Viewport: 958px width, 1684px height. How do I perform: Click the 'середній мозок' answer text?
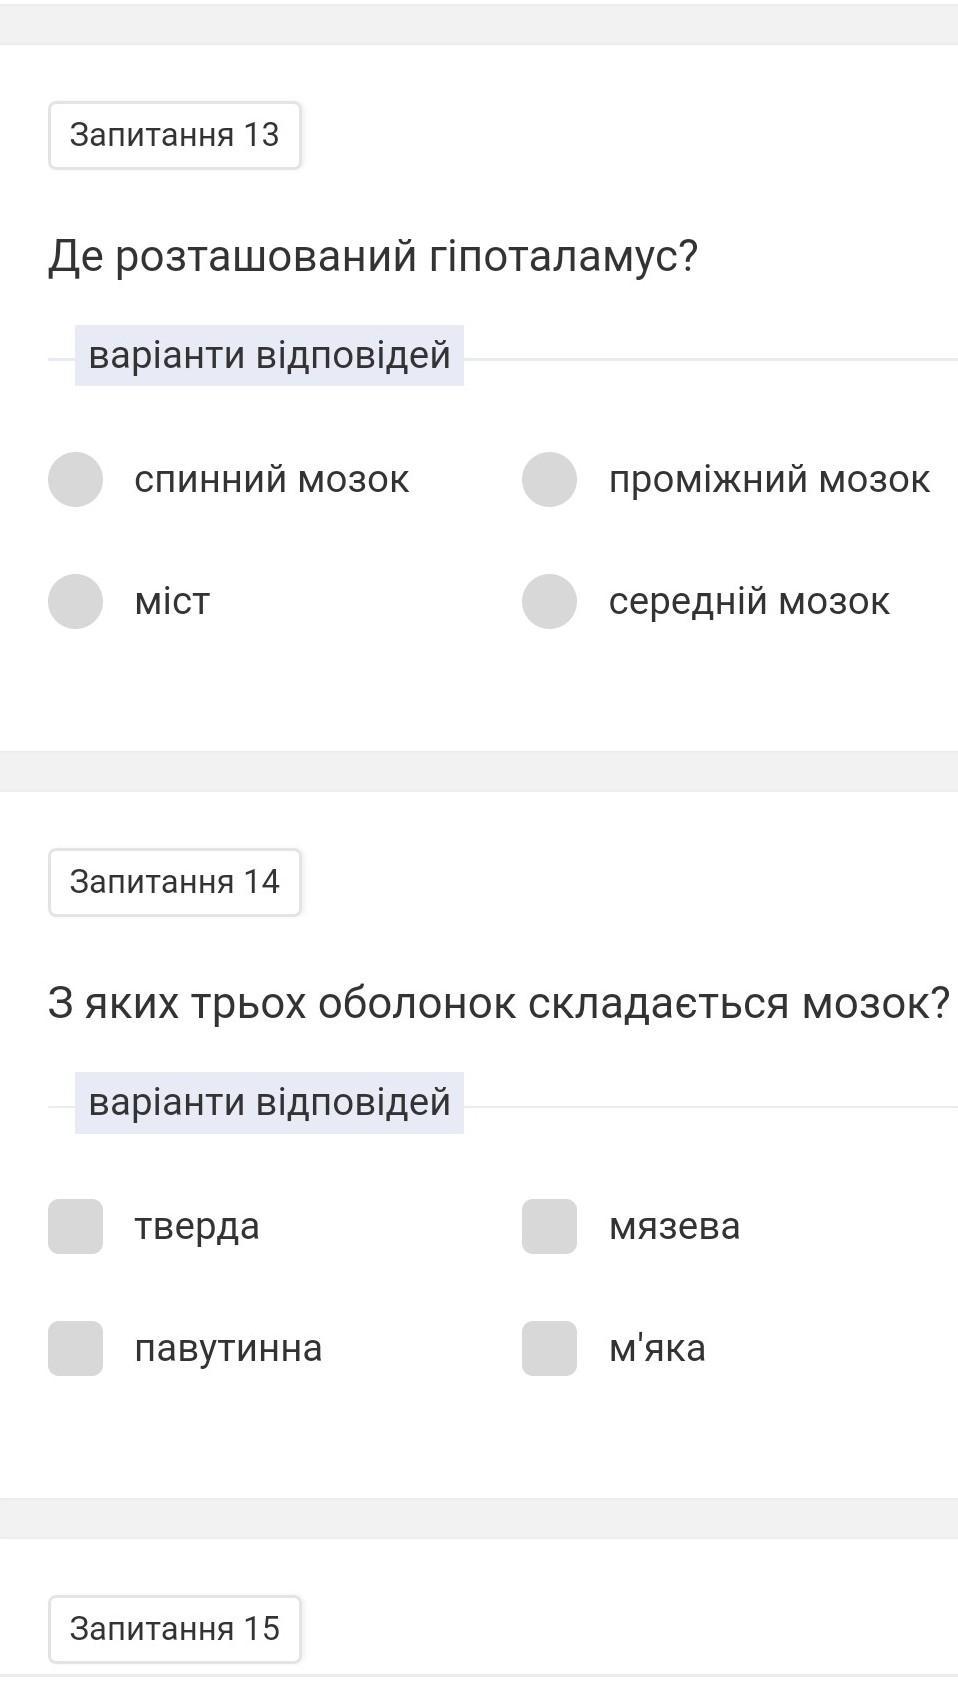click(x=749, y=602)
